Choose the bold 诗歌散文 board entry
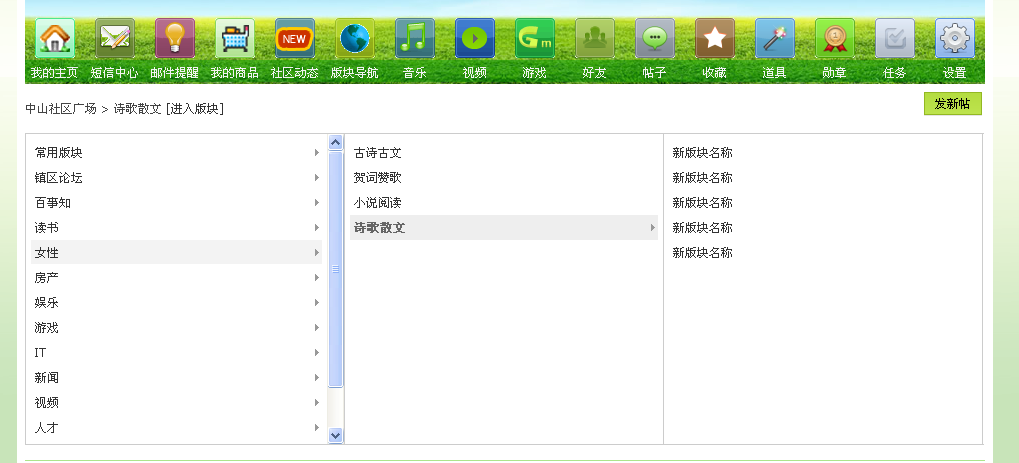The width and height of the screenshot is (1019, 463). [504, 228]
